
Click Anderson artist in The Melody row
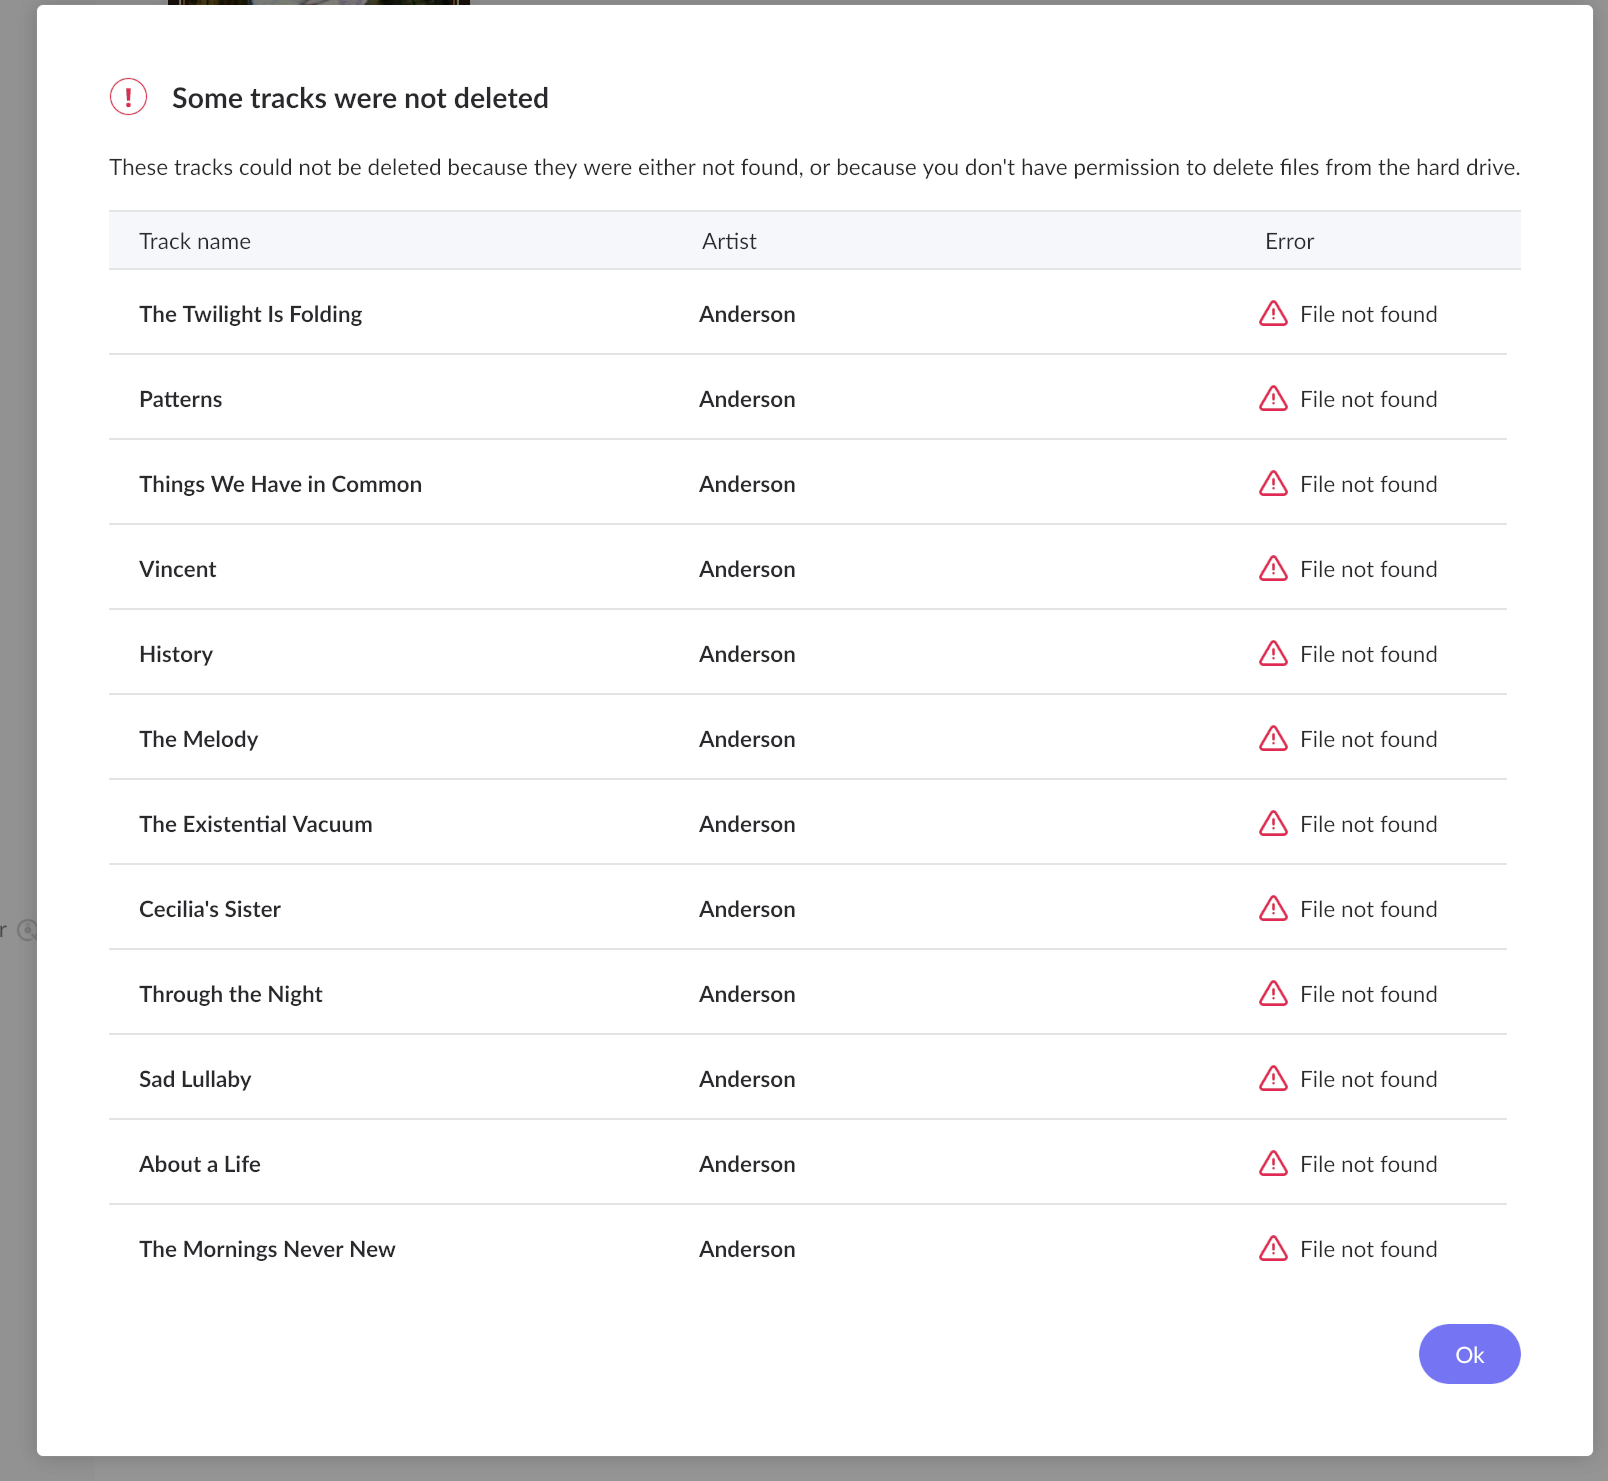(747, 739)
